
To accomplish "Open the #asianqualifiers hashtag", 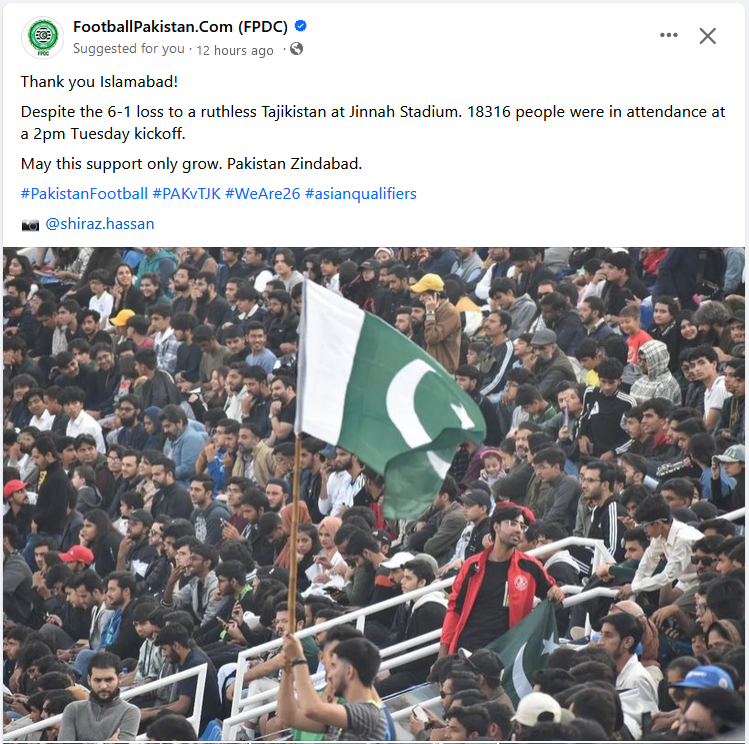I will (361, 194).
